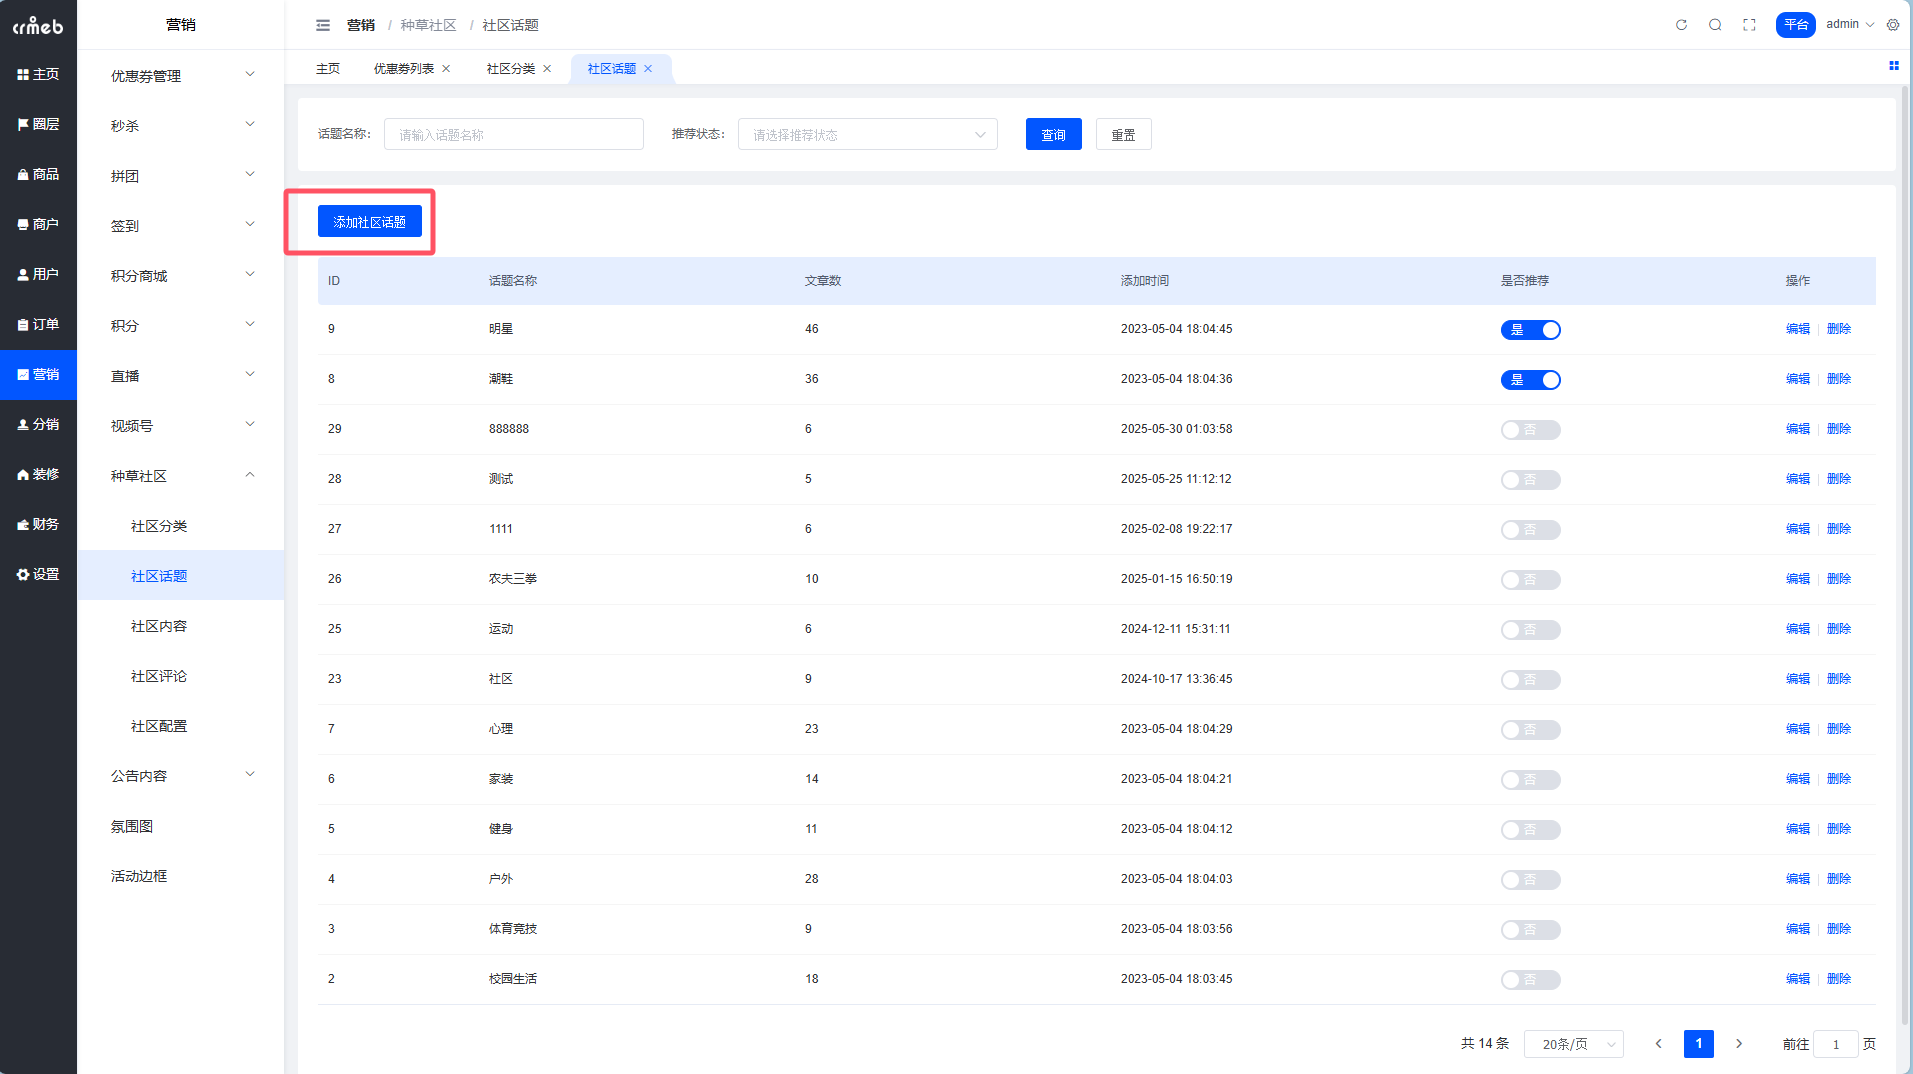1913x1074 pixels.
Task: Toggle fullscreen mode icon
Action: tap(1749, 25)
